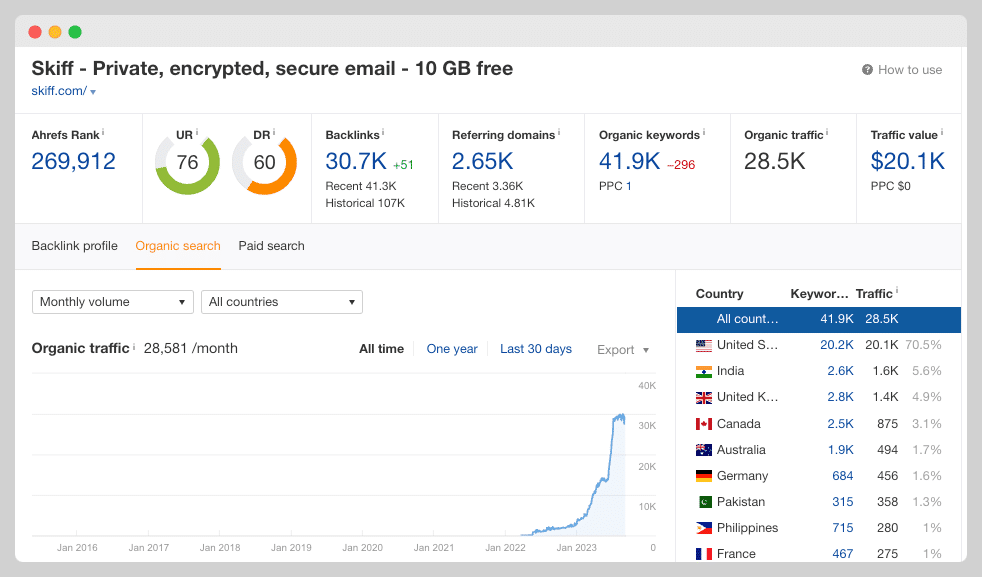982x577 pixels.
Task: Click the green macOS maximize window button
Action: point(75,32)
